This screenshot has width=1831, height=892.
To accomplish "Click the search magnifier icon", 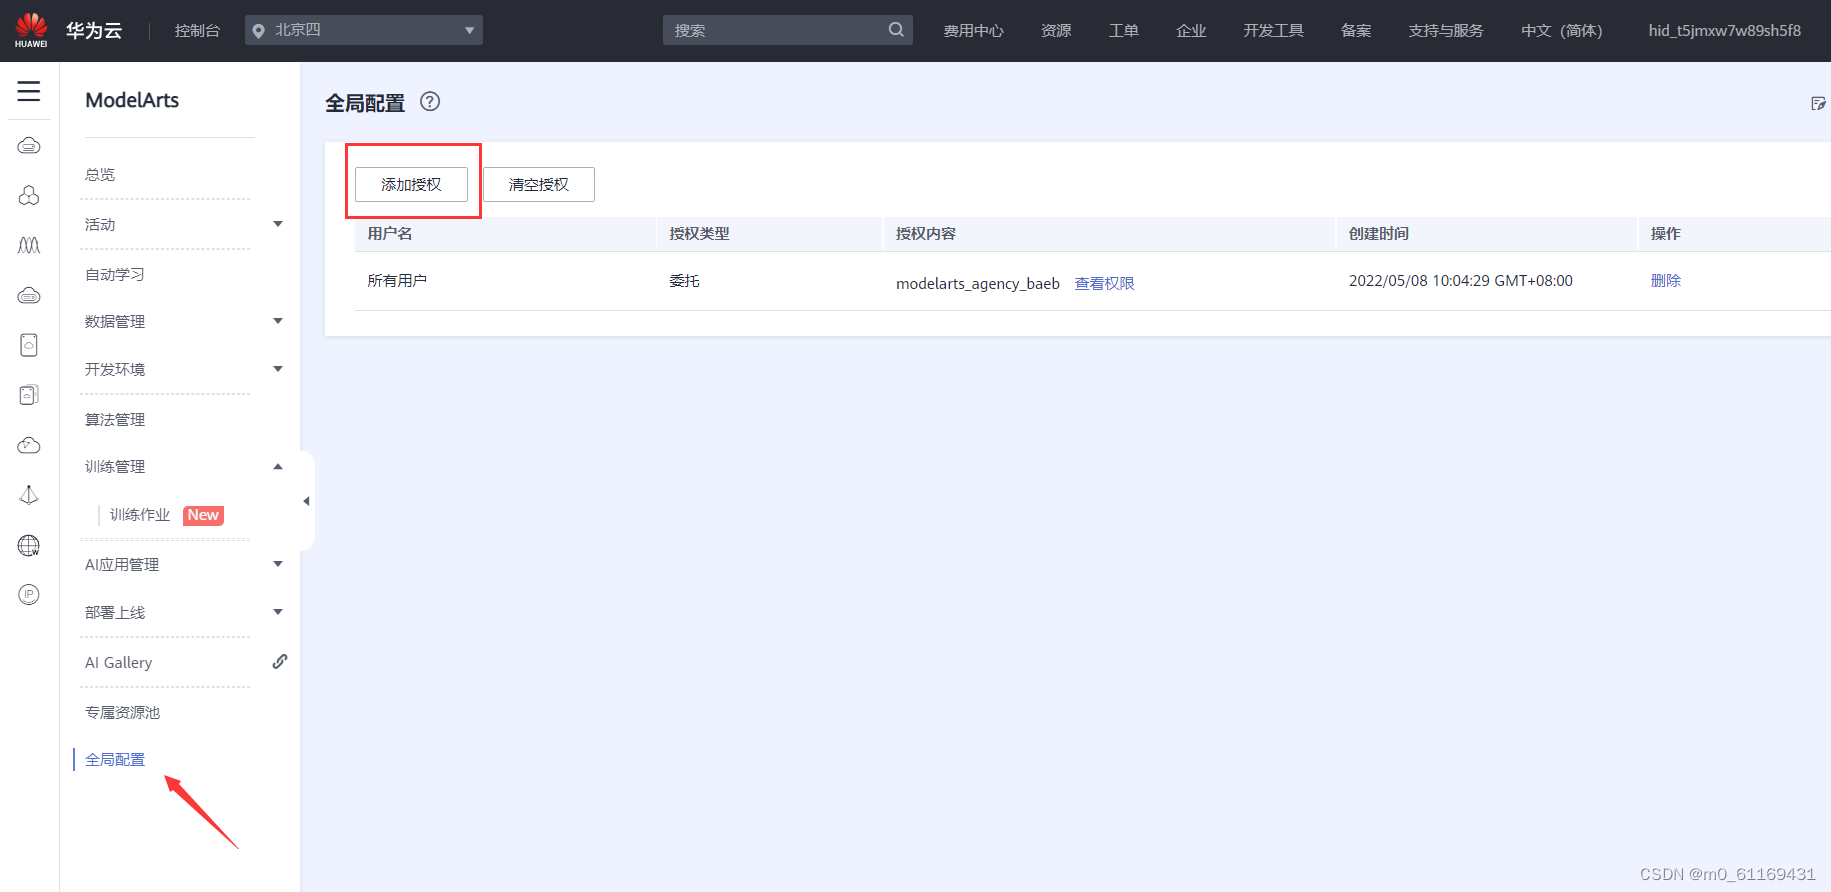I will (x=896, y=30).
